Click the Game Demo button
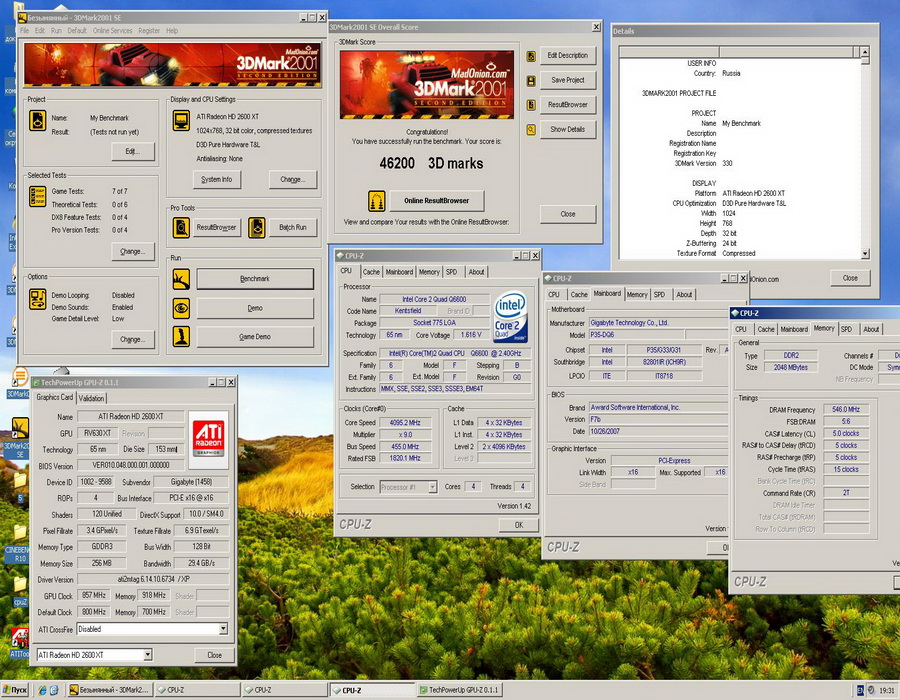The image size is (900, 700). (255, 337)
